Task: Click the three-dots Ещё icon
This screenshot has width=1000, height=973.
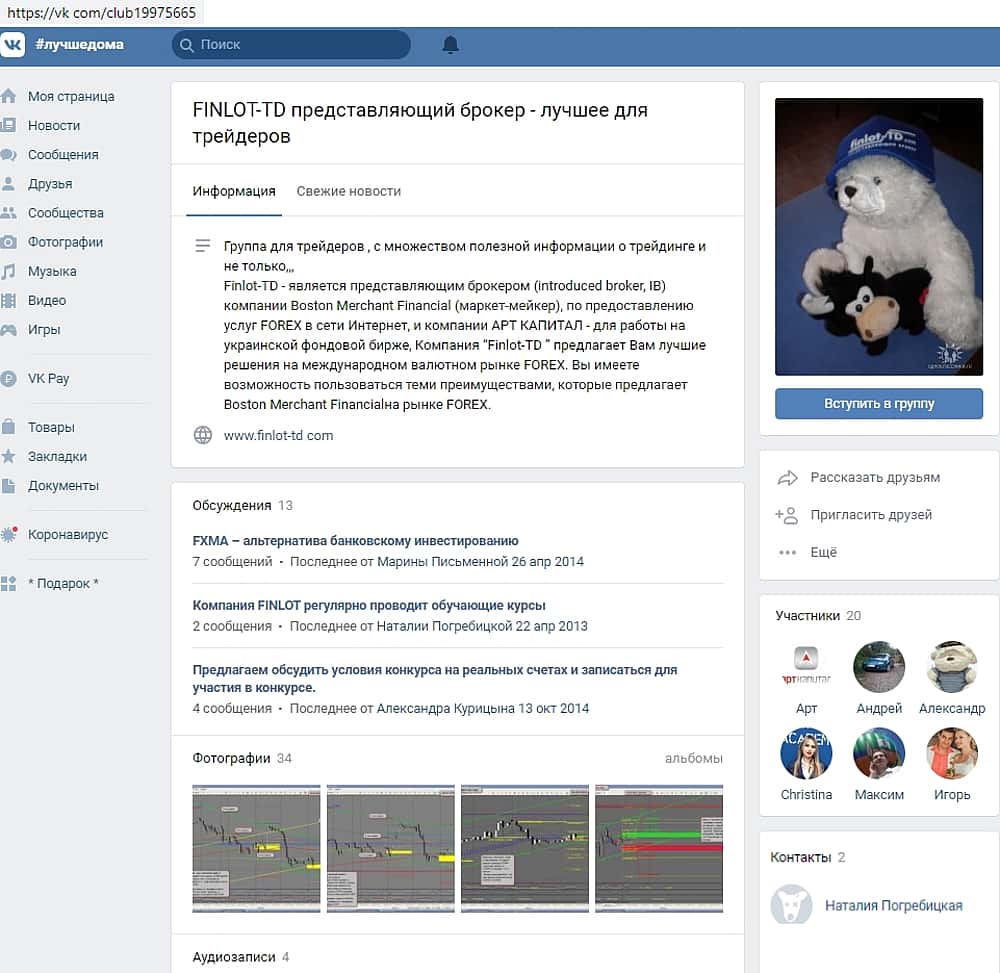Action: pyautogui.click(x=788, y=552)
